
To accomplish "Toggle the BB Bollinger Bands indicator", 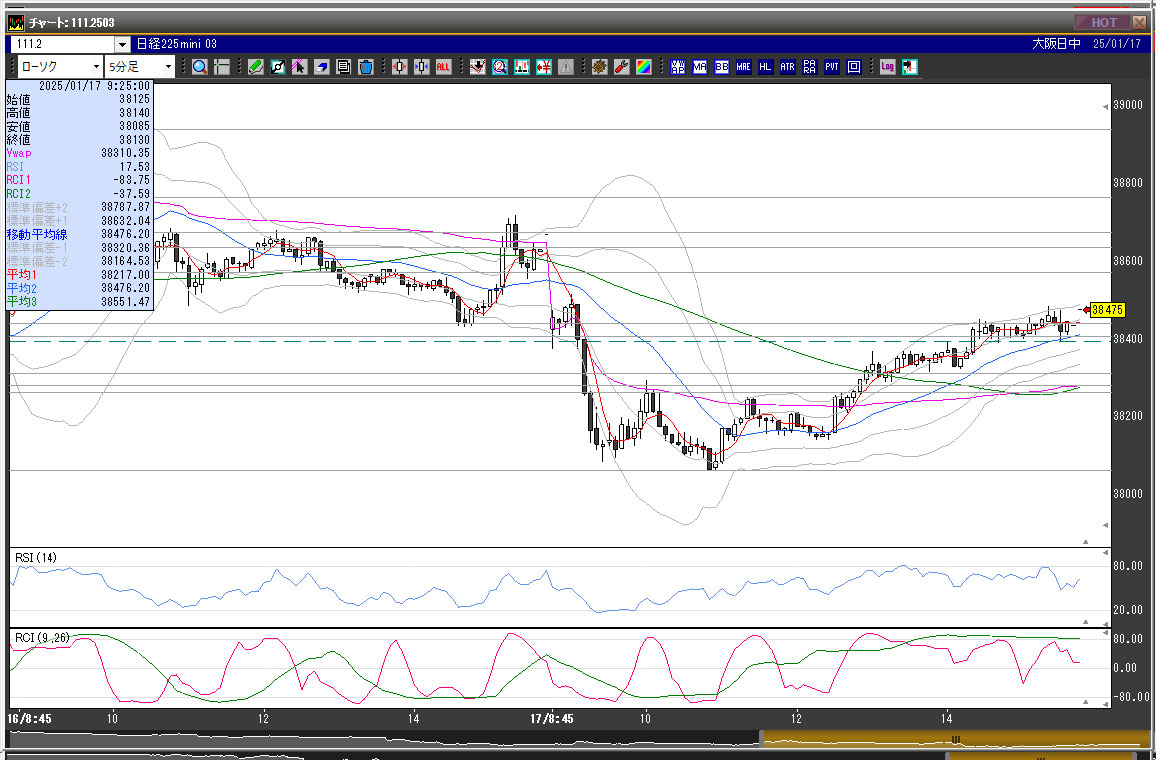I will 722,67.
